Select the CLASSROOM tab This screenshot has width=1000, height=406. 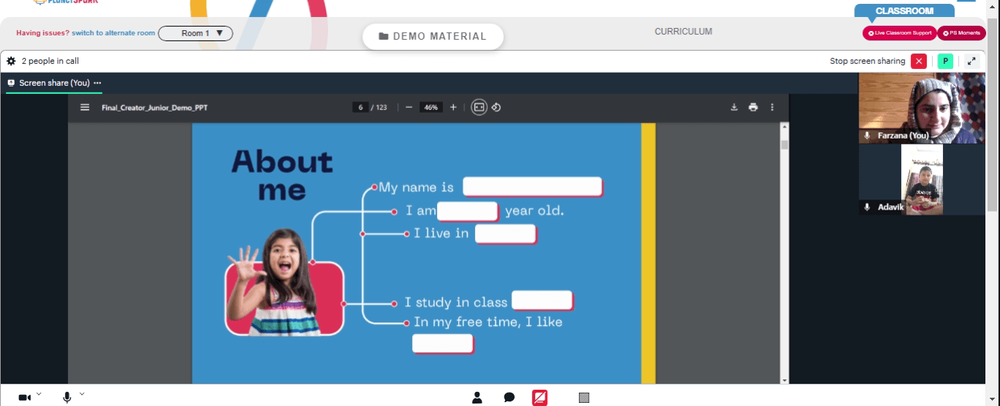(x=904, y=11)
